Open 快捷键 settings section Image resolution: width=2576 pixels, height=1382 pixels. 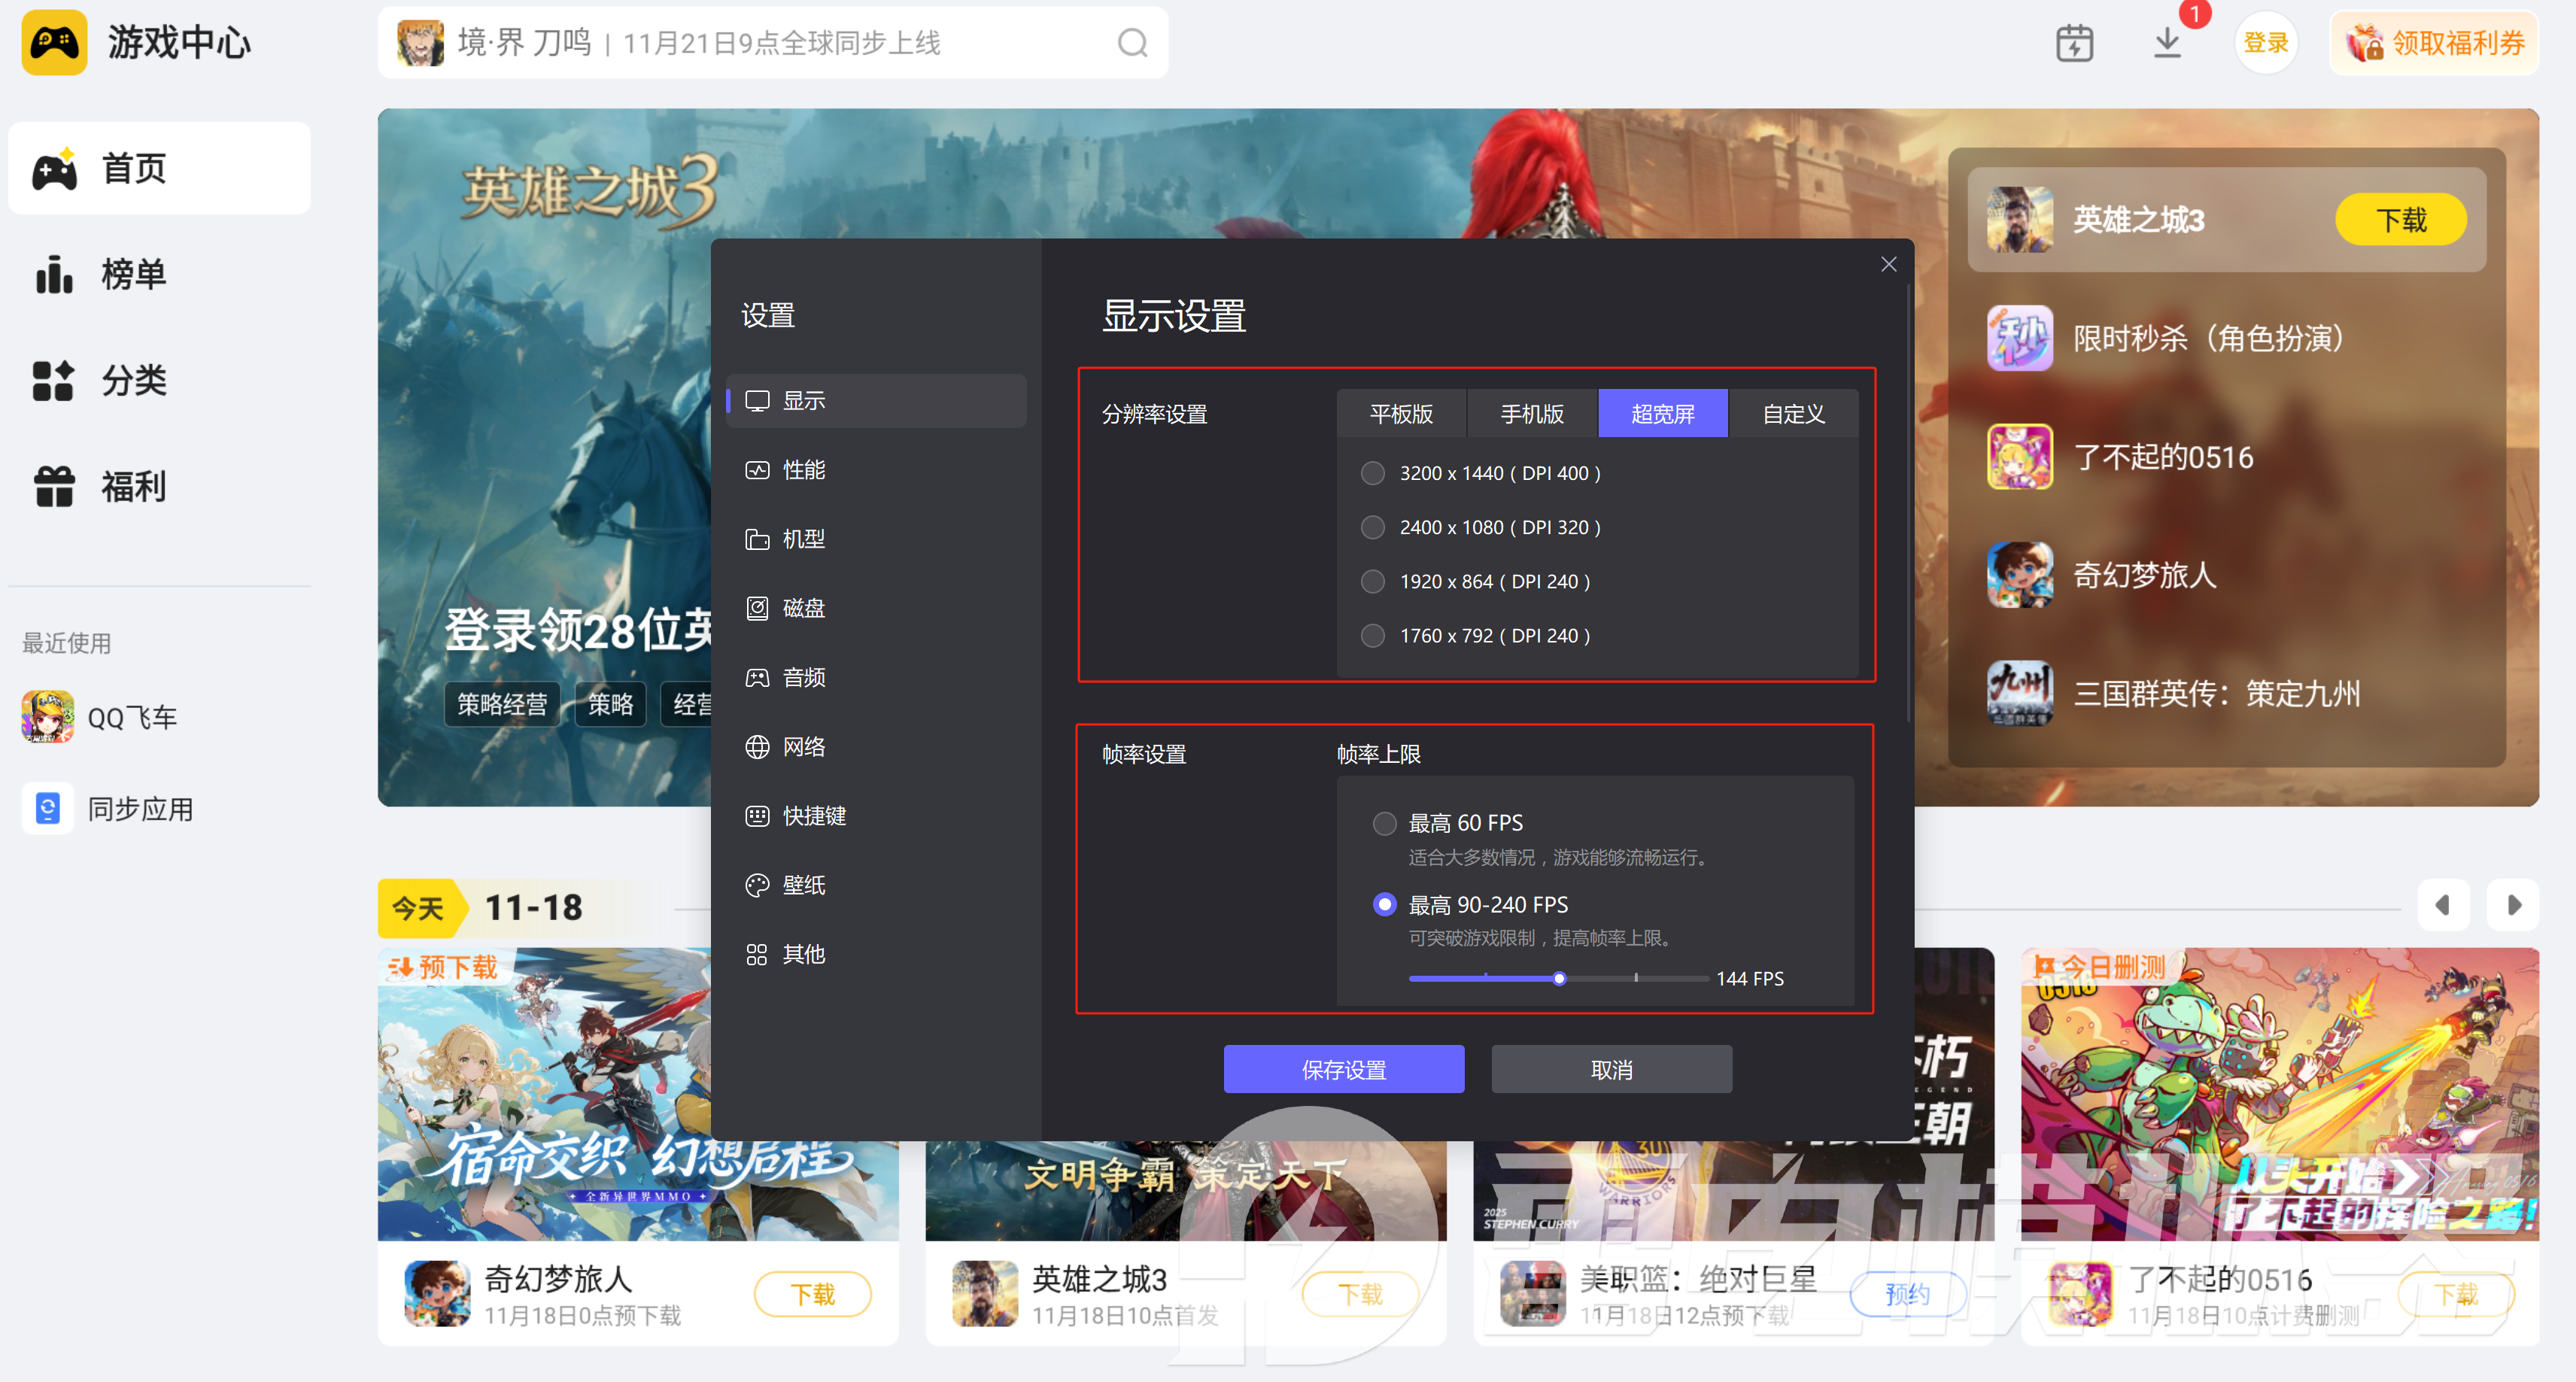(x=813, y=816)
